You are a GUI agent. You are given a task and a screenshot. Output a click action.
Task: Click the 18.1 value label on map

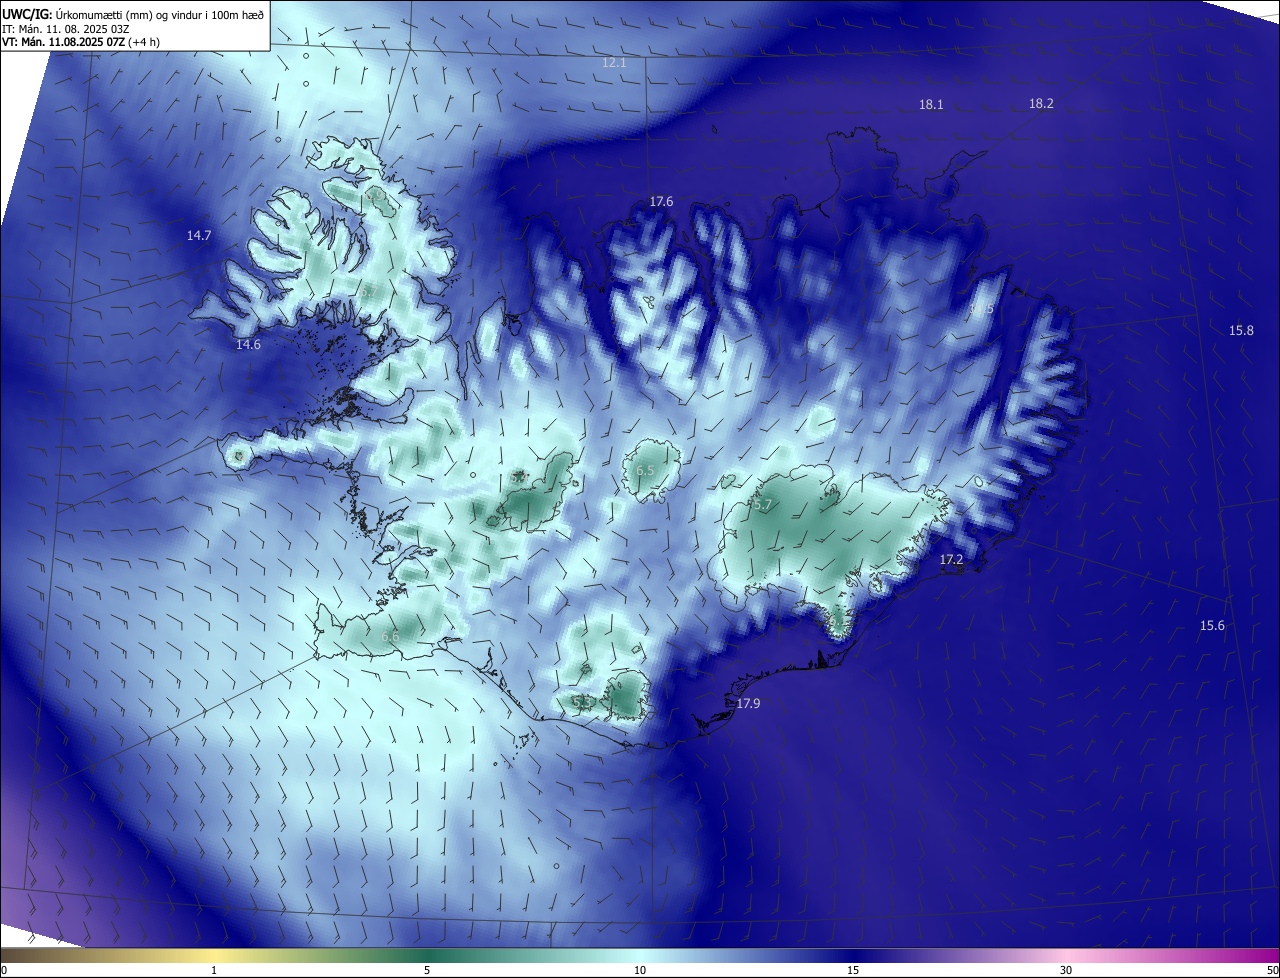coord(931,104)
